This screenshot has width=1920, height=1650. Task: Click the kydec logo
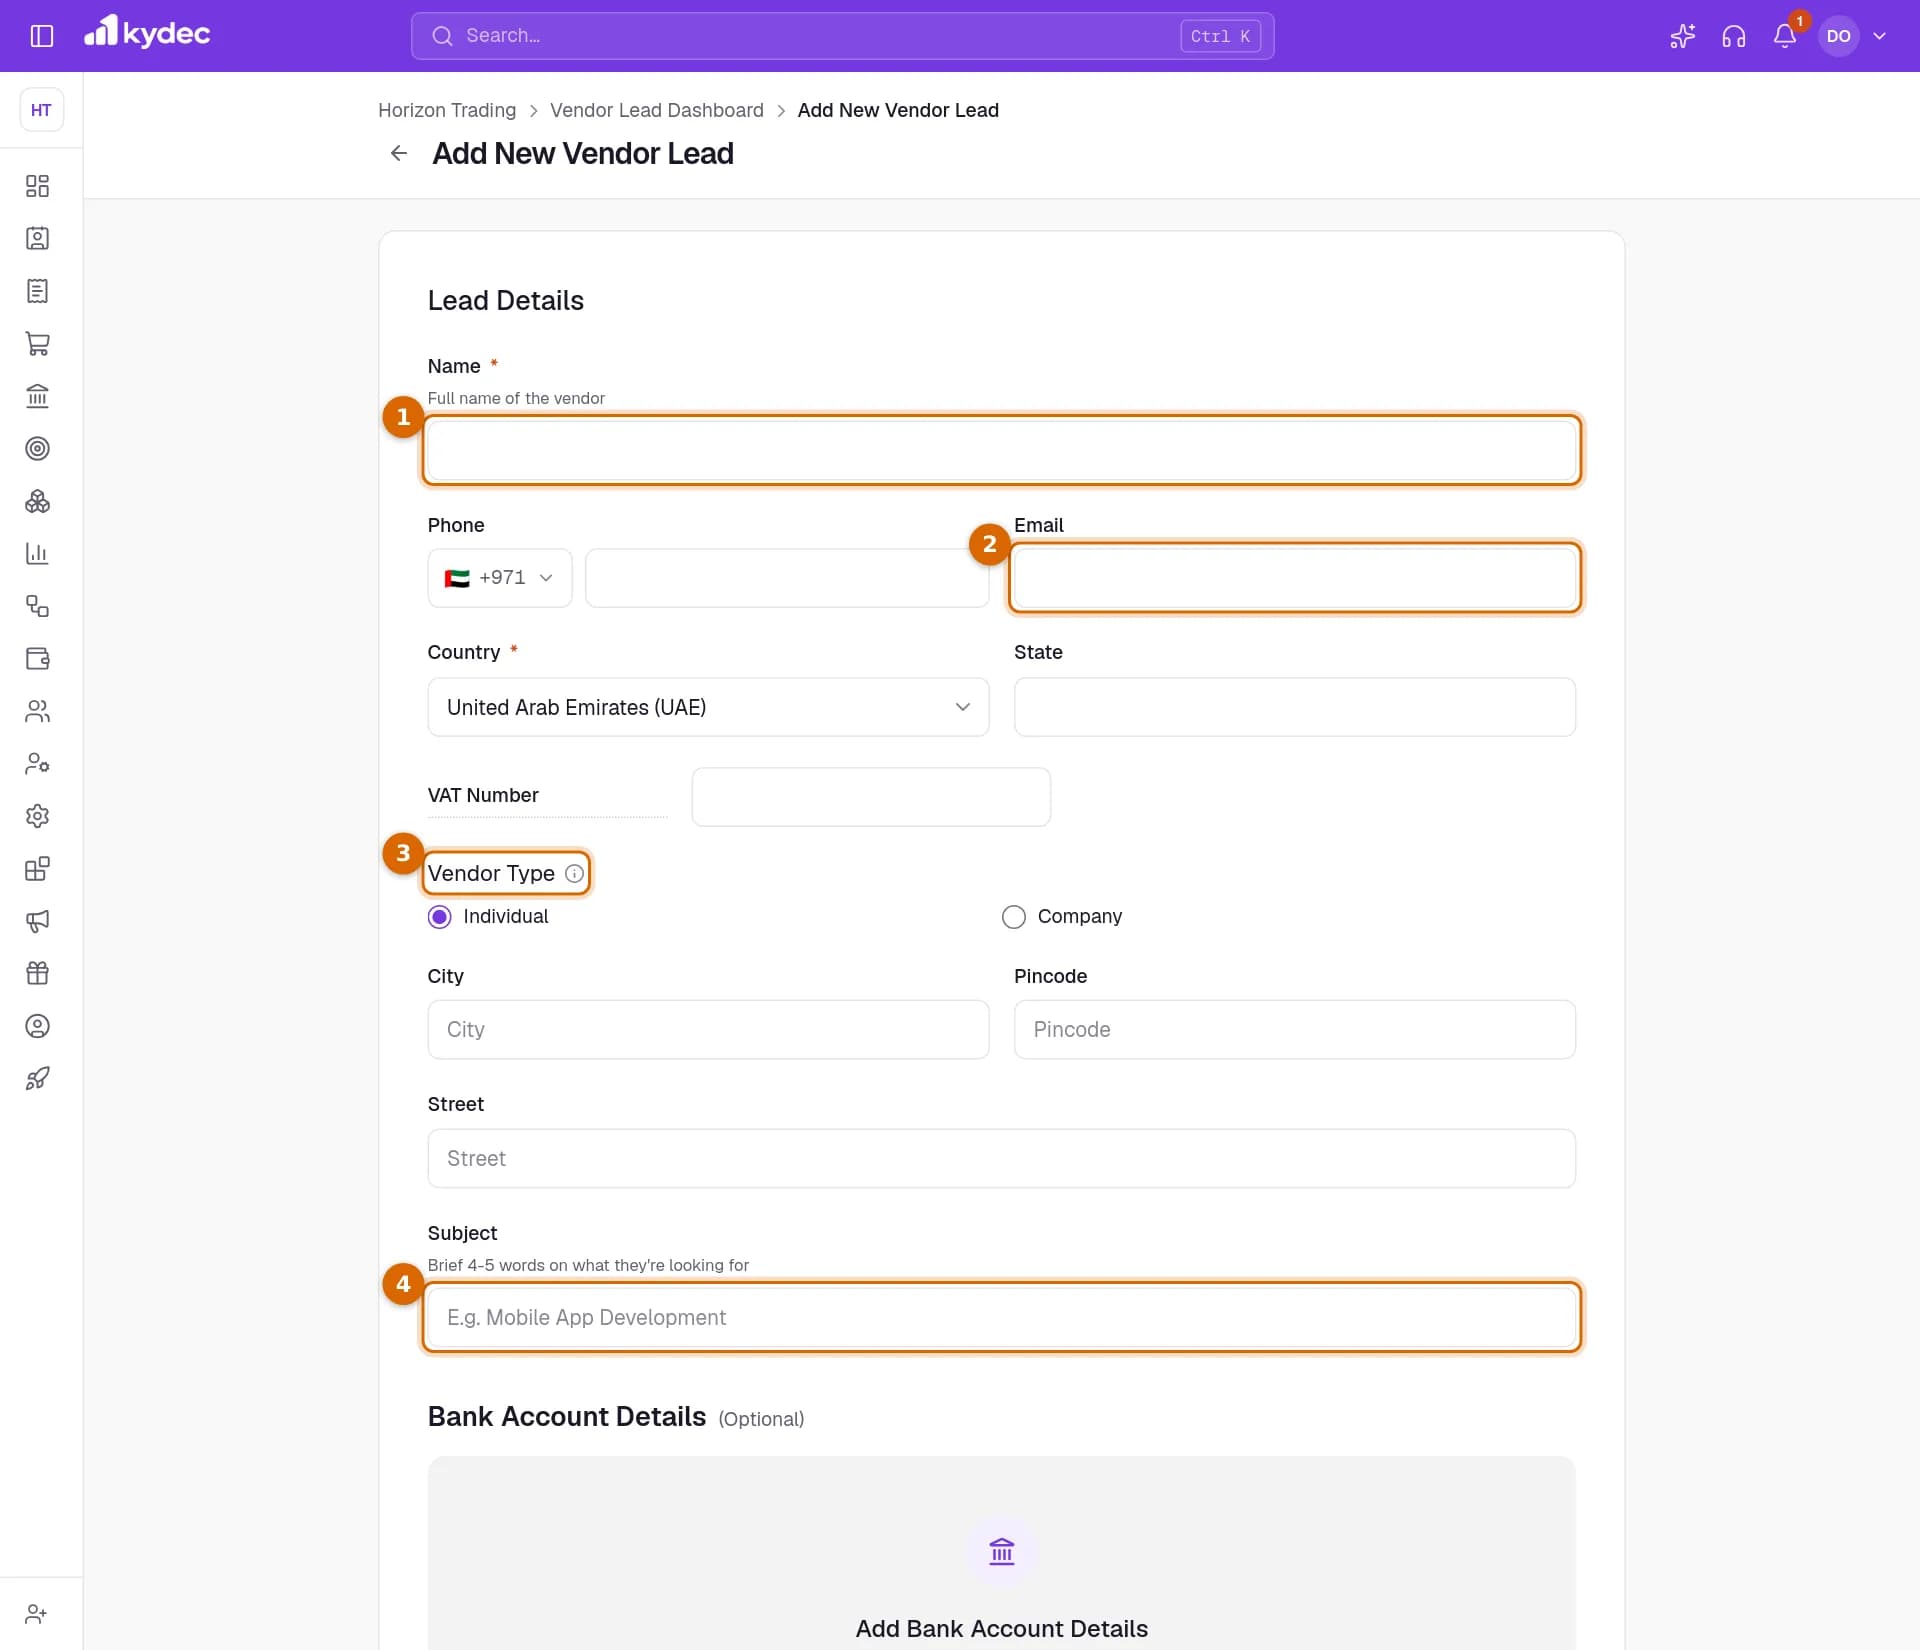pos(147,33)
